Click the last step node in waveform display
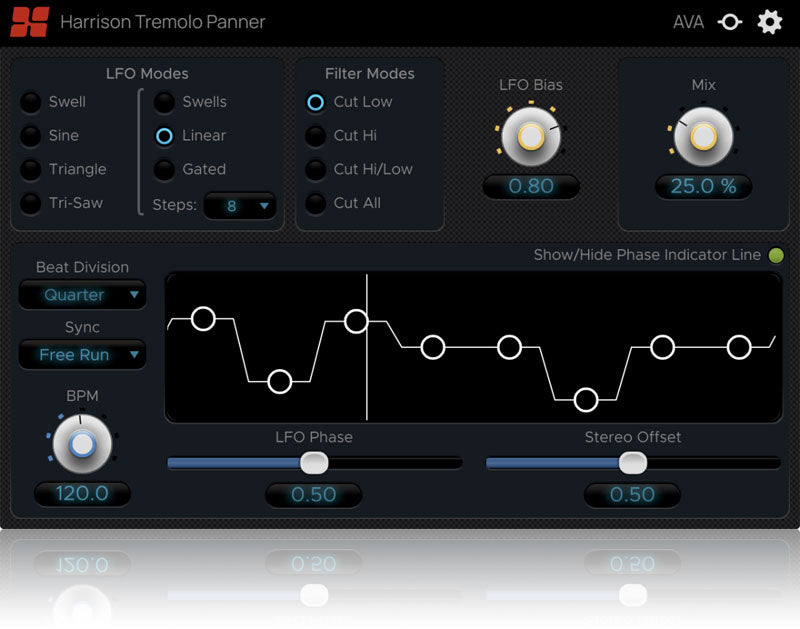800x629 pixels. 739,347
